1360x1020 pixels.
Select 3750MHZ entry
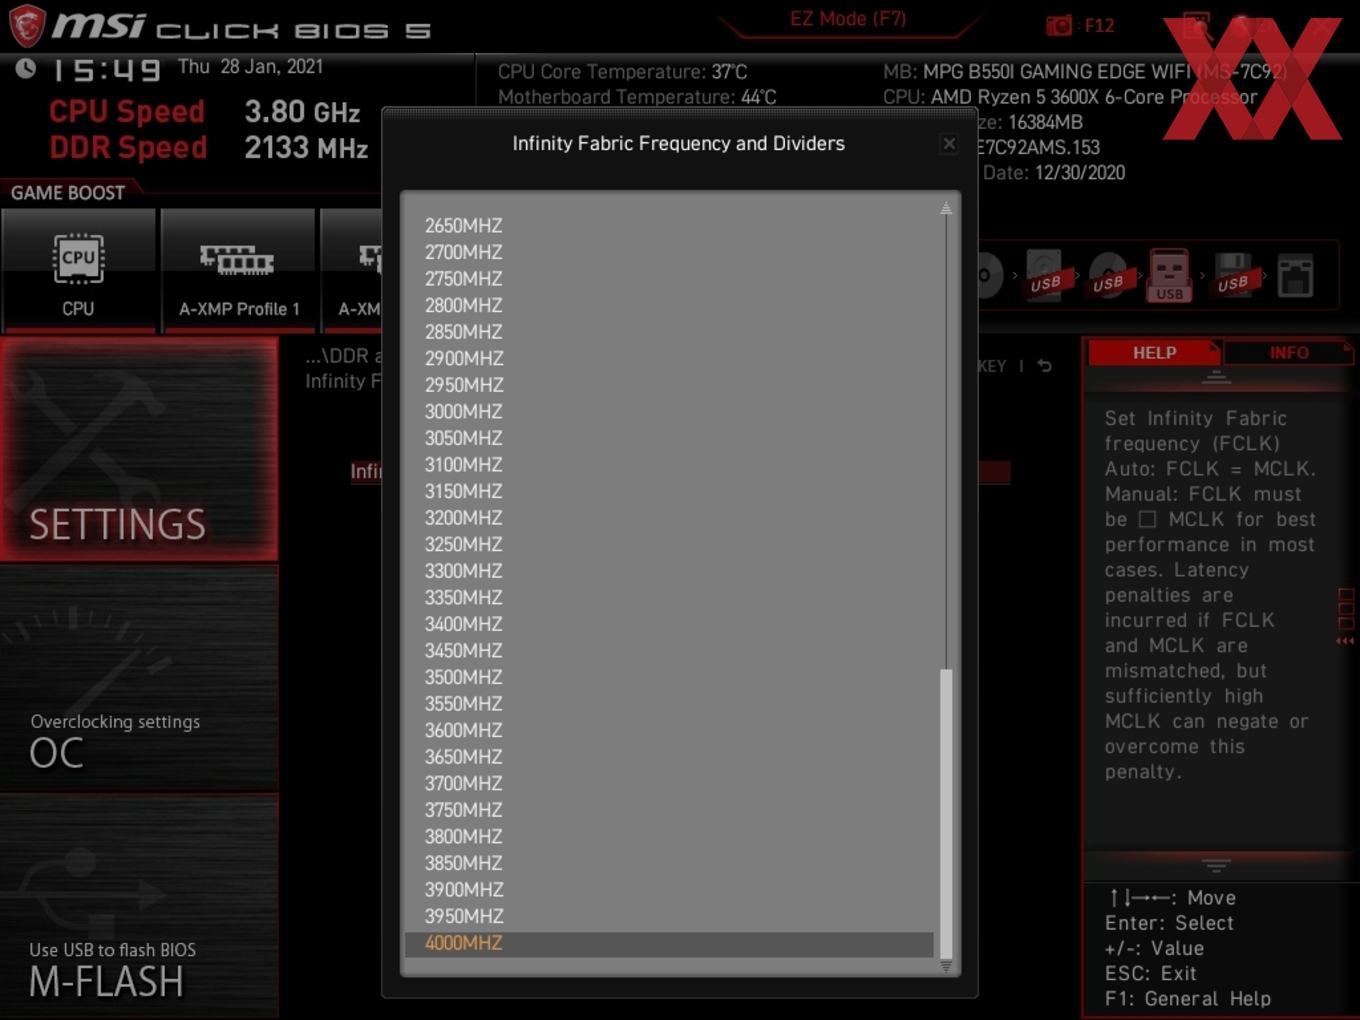coord(463,810)
